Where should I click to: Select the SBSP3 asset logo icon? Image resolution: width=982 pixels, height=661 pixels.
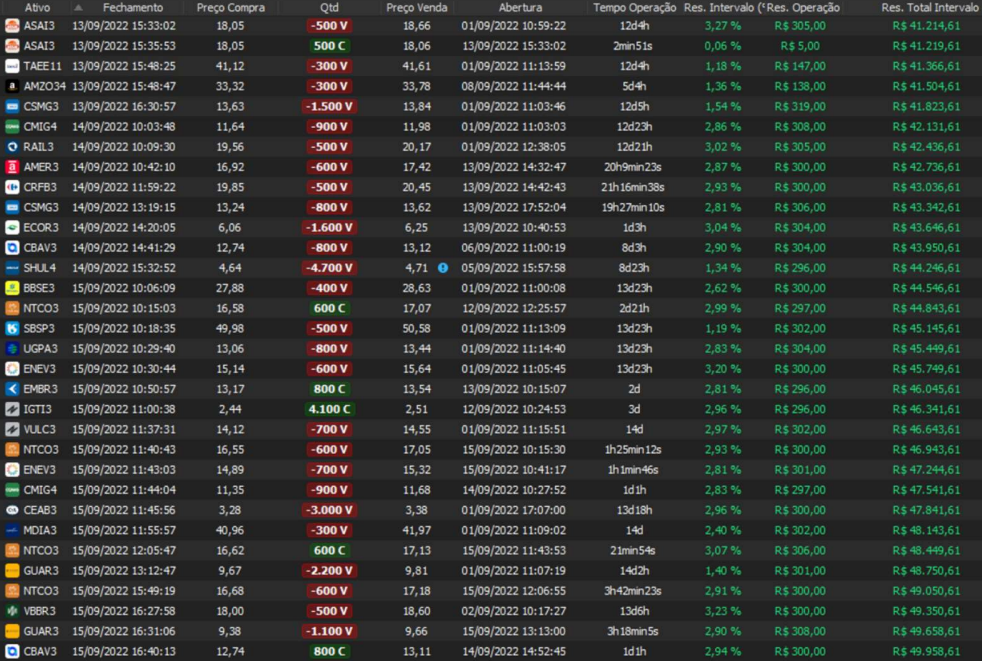pyautogui.click(x=12, y=328)
